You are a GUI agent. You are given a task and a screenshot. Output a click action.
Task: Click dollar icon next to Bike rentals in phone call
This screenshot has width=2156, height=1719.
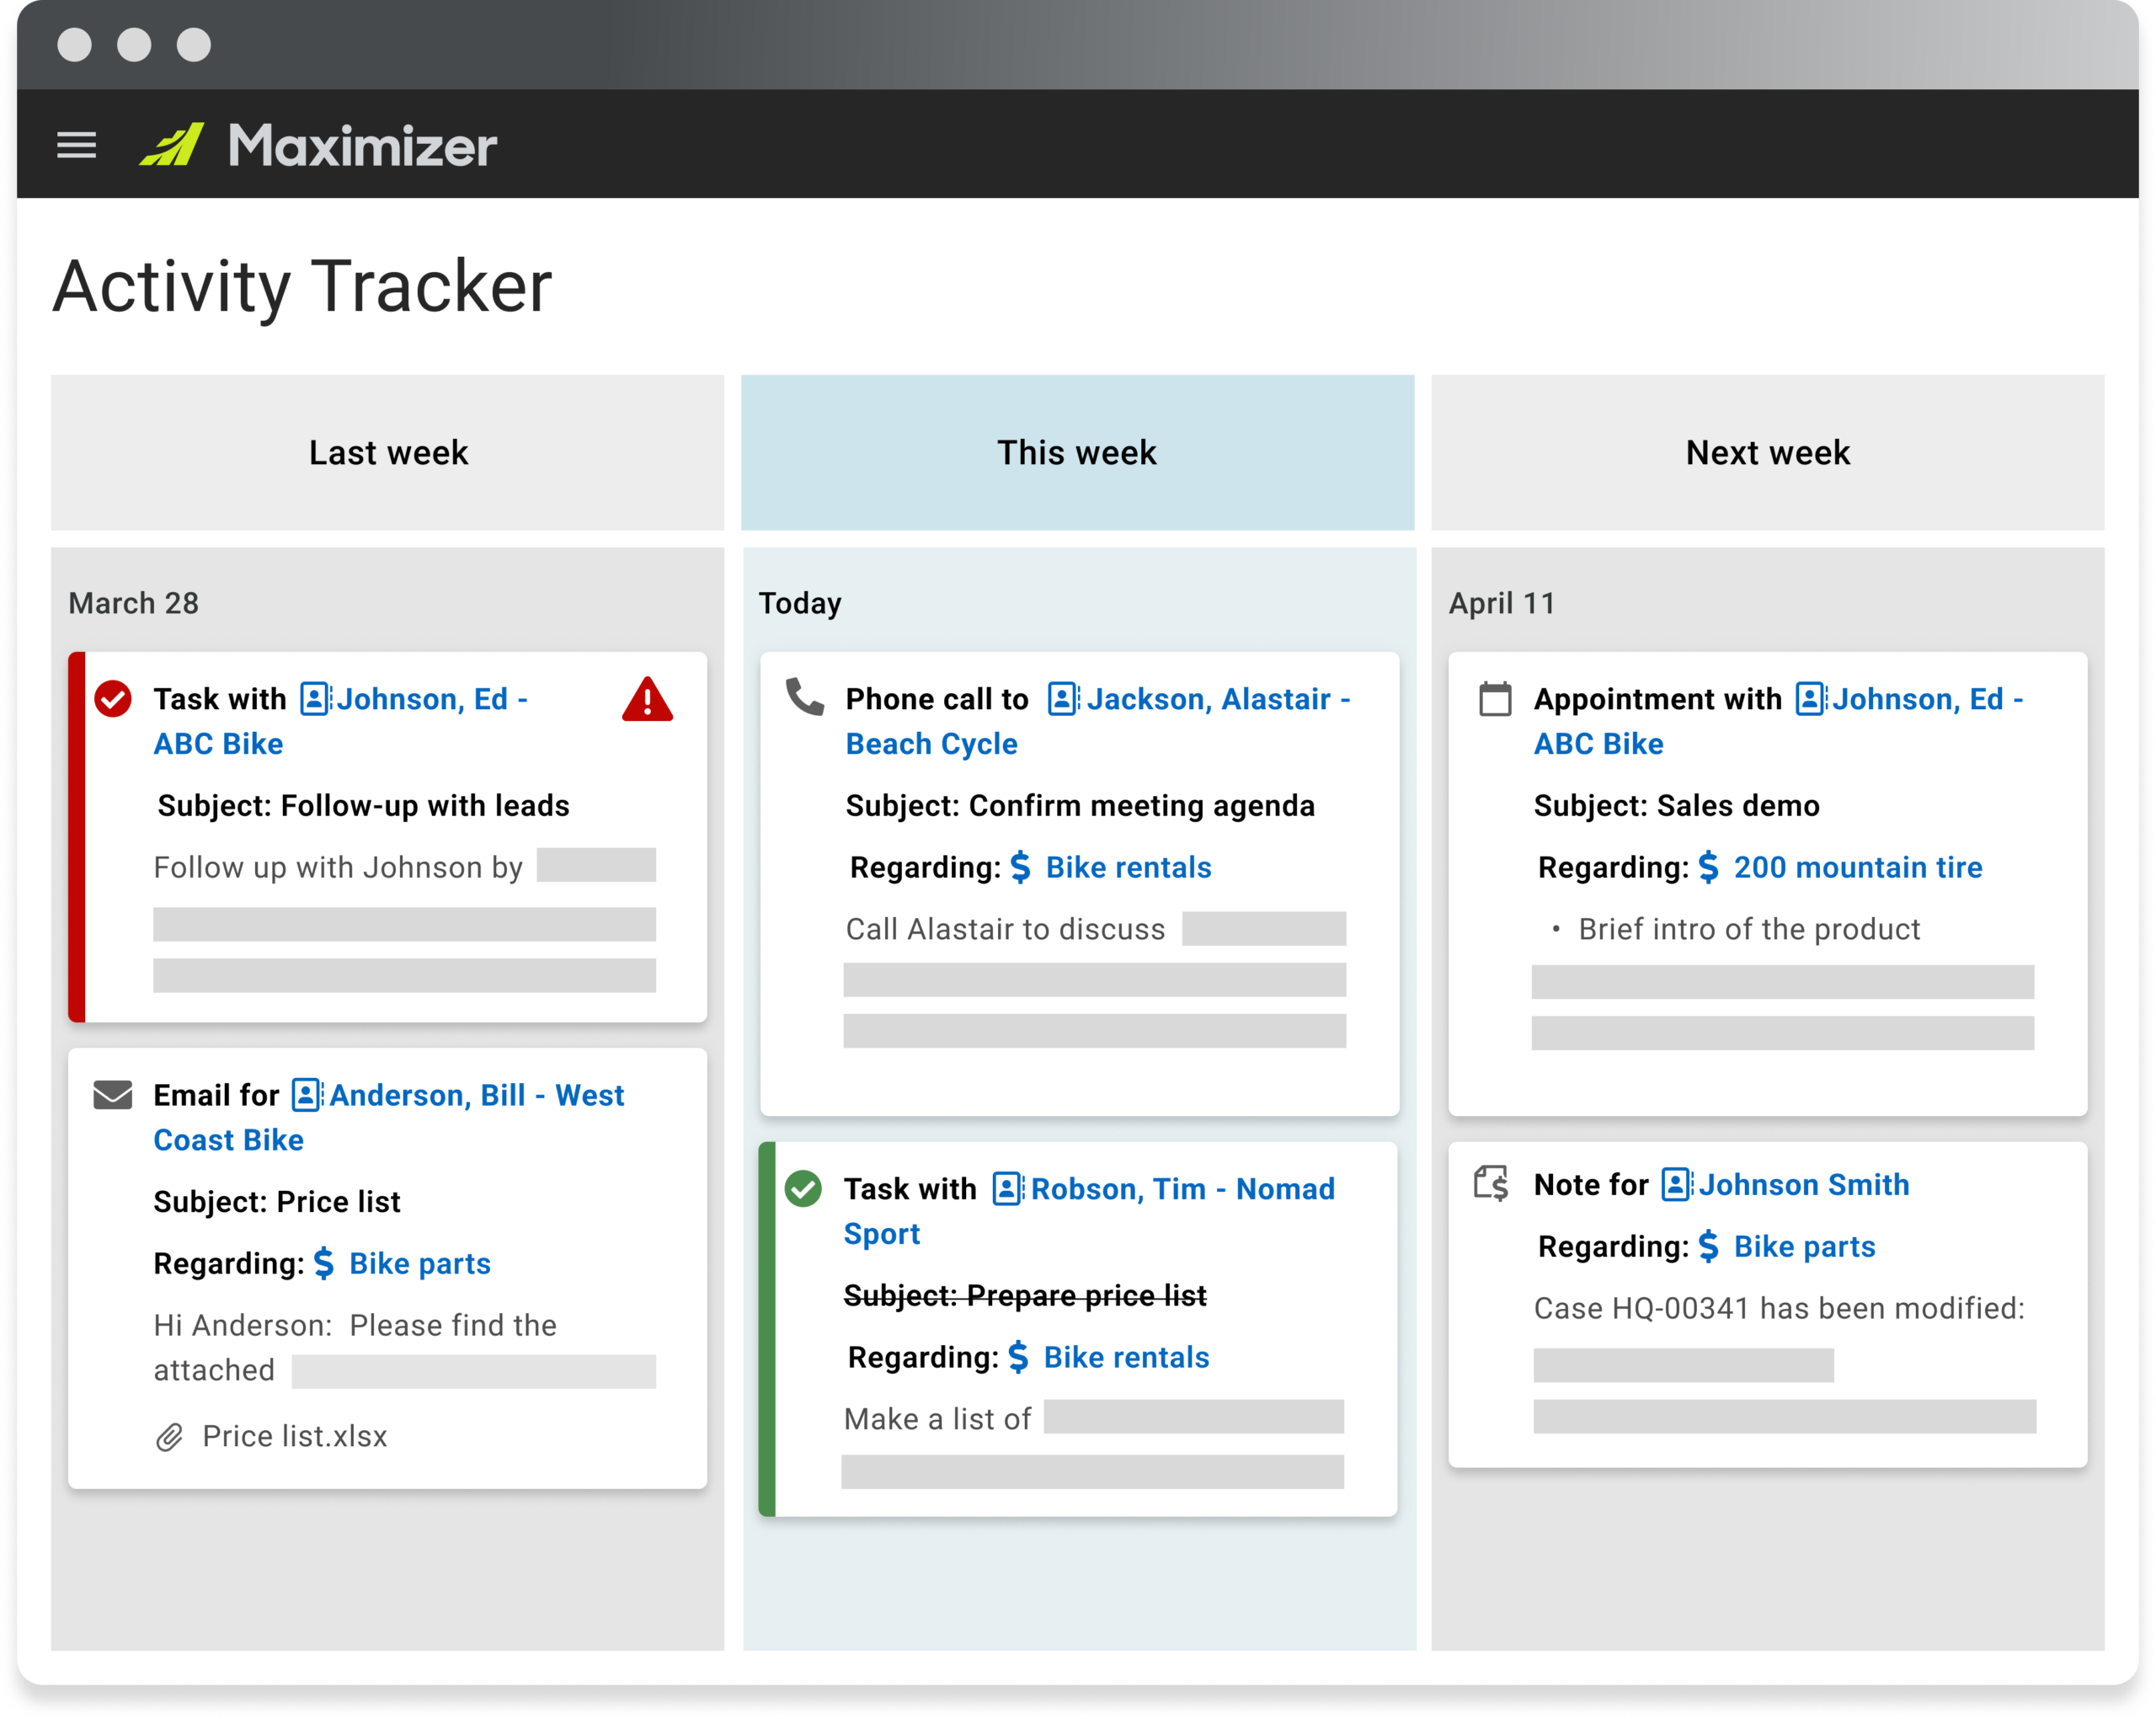[x=1020, y=867]
